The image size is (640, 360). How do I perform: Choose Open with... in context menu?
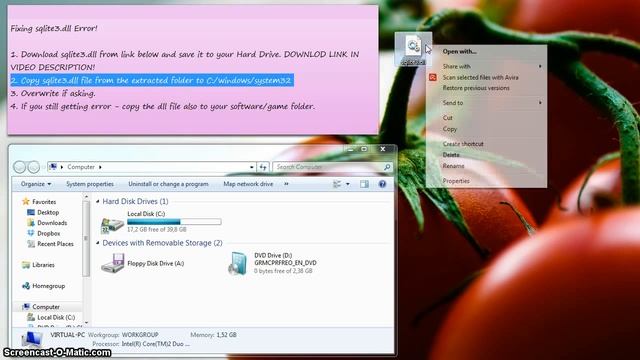click(x=460, y=51)
